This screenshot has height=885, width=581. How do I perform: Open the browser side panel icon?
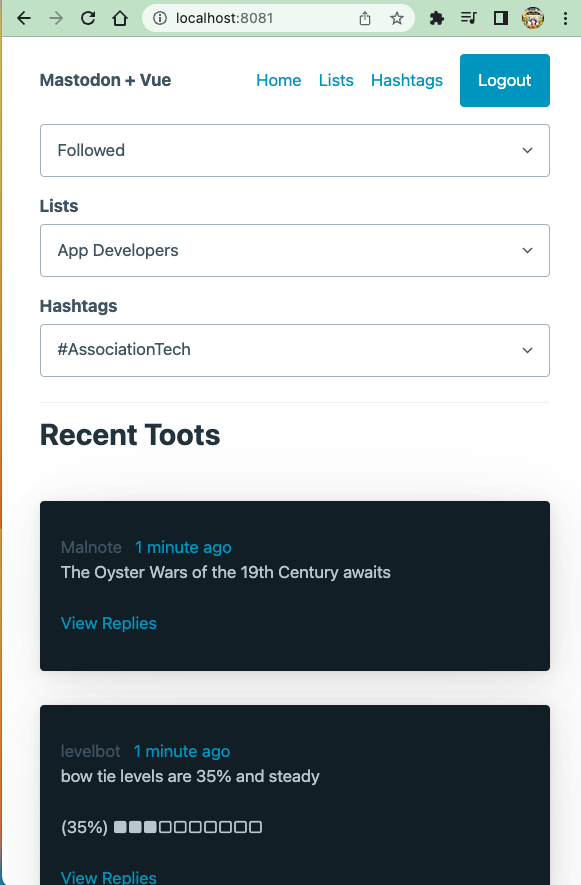tap(500, 18)
